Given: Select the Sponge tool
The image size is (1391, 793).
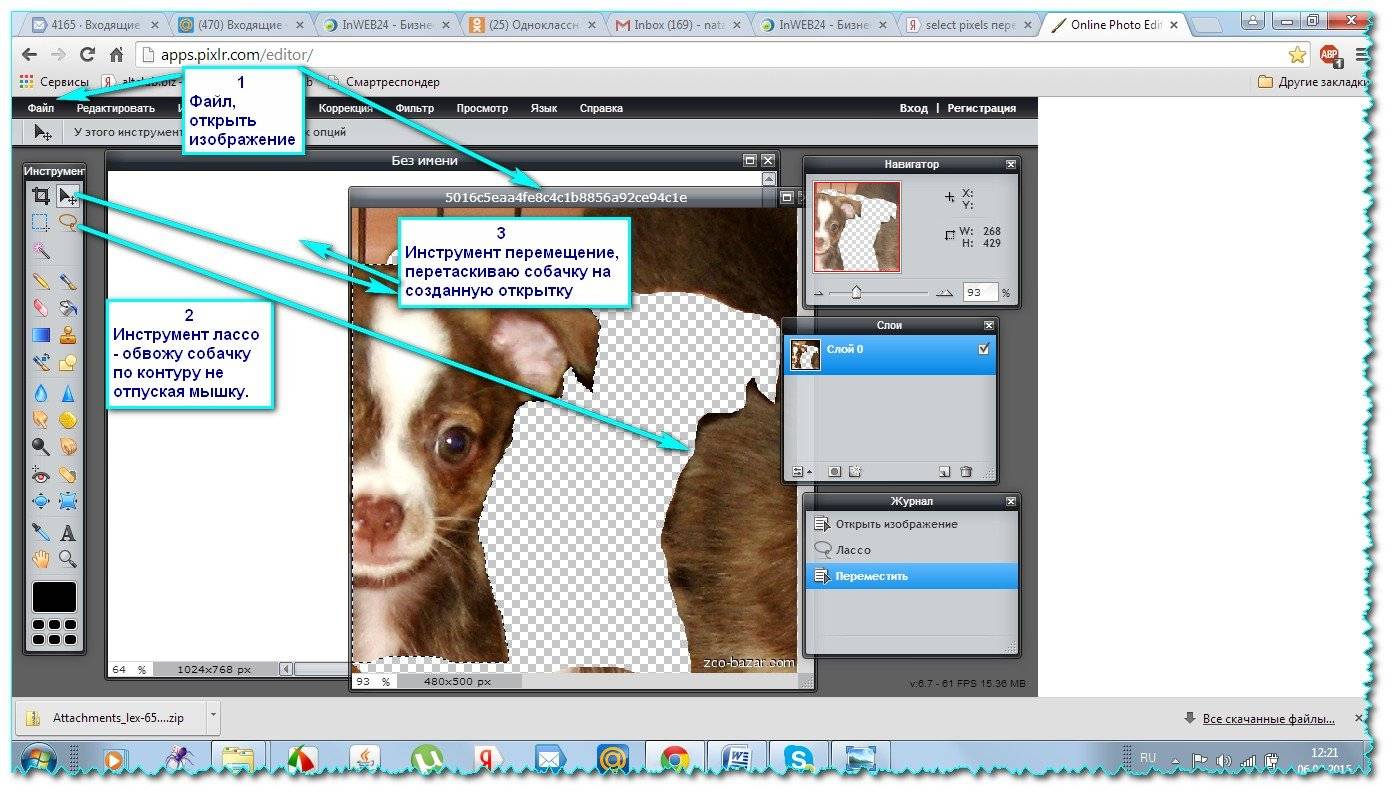Looking at the screenshot, I should [x=67, y=420].
